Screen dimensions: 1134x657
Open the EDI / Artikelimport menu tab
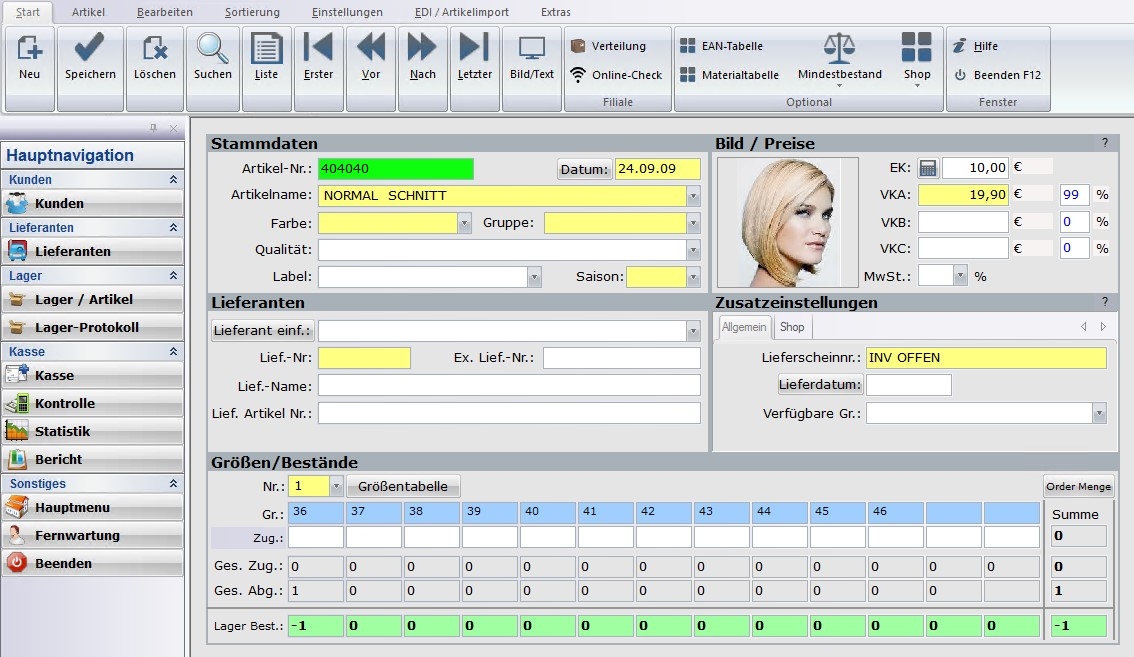coord(461,12)
